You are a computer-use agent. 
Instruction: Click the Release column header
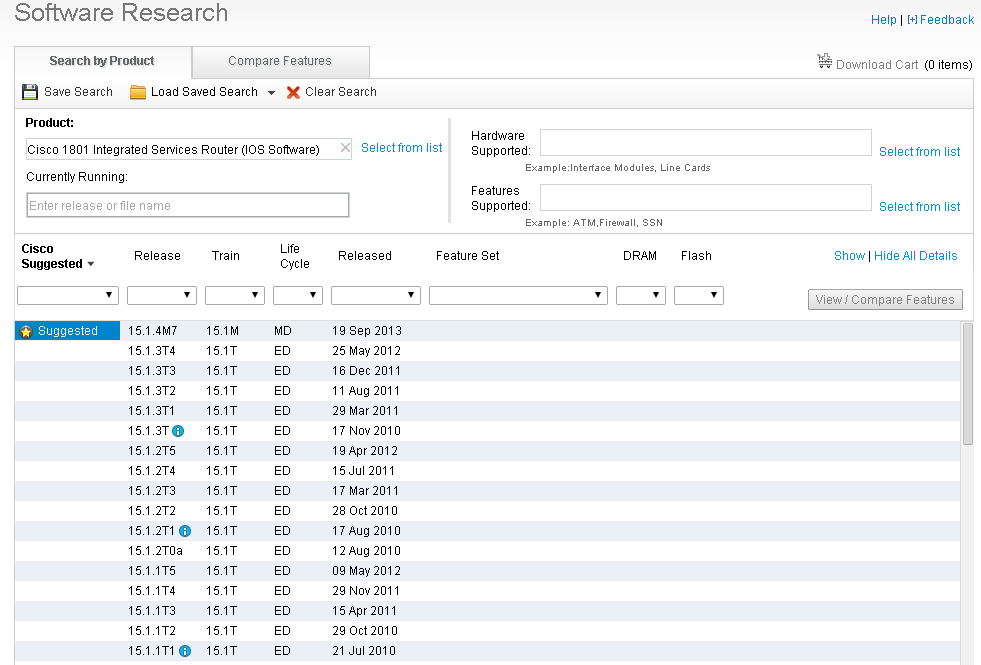tap(157, 256)
